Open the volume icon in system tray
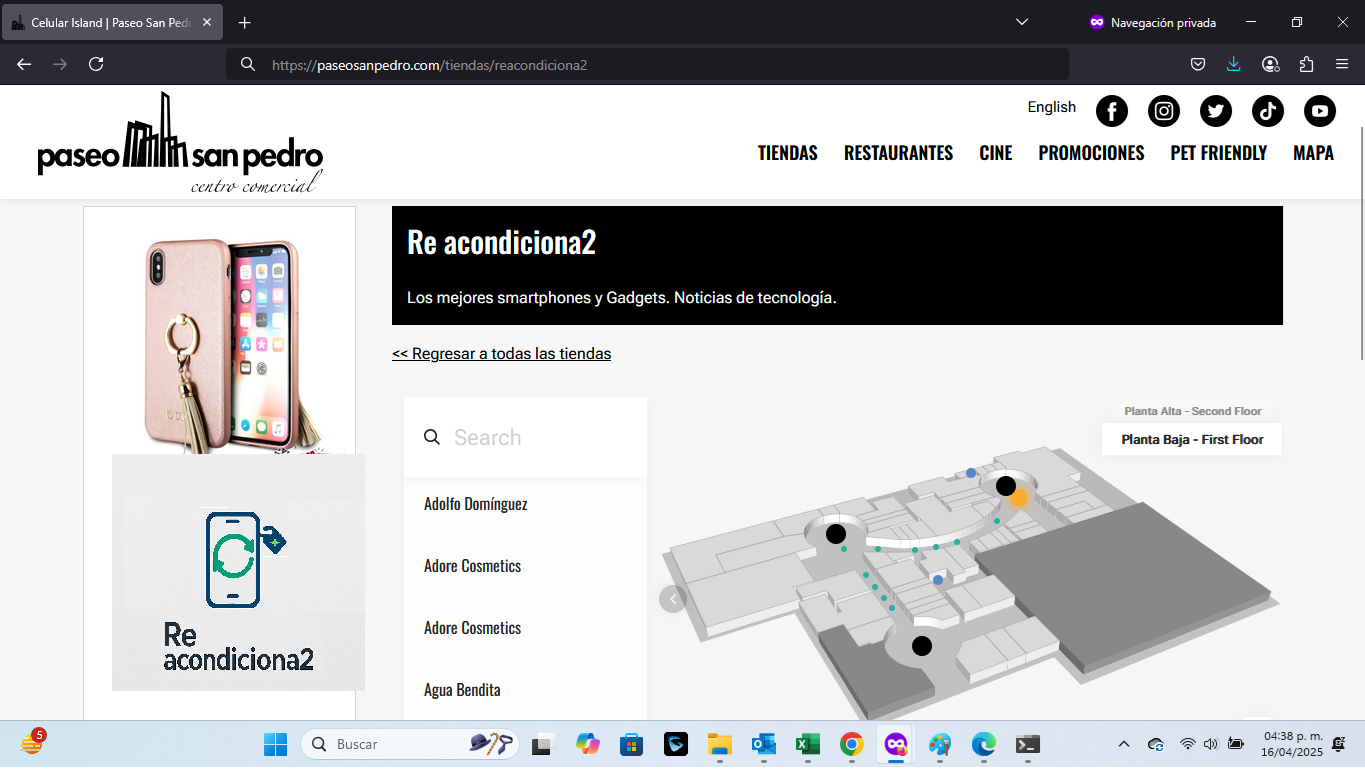Image resolution: width=1365 pixels, height=778 pixels. (x=1211, y=744)
